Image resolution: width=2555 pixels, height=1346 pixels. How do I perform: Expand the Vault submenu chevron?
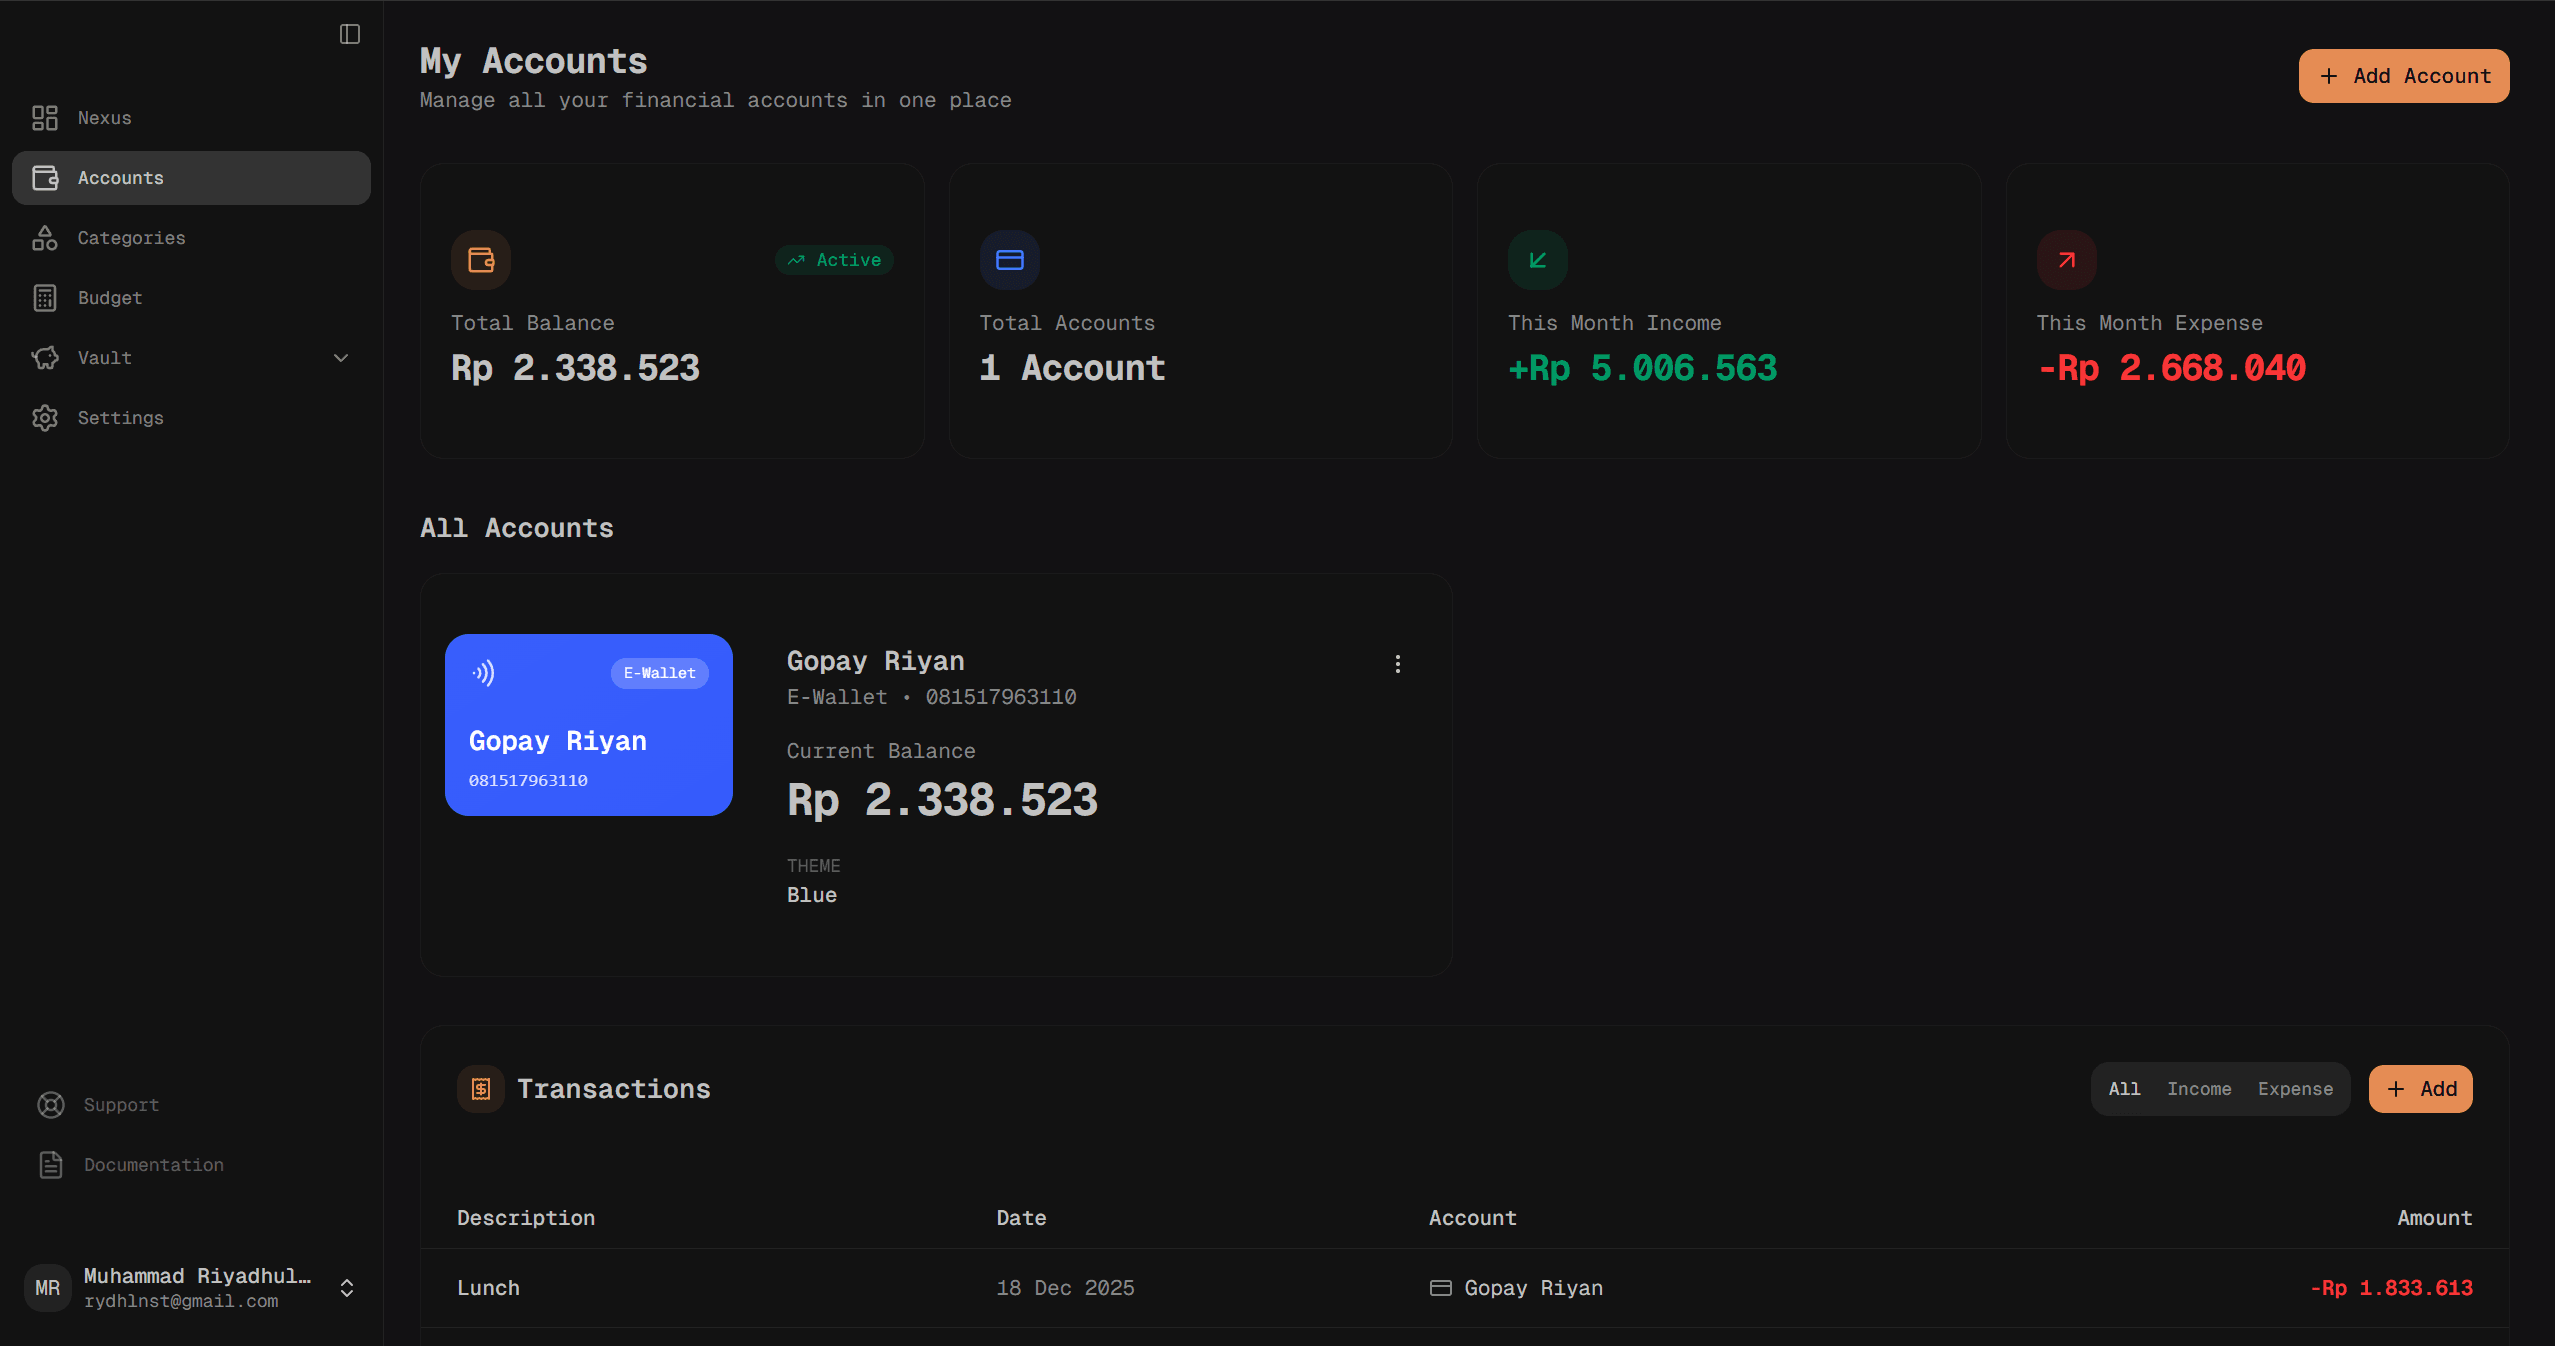(x=341, y=358)
